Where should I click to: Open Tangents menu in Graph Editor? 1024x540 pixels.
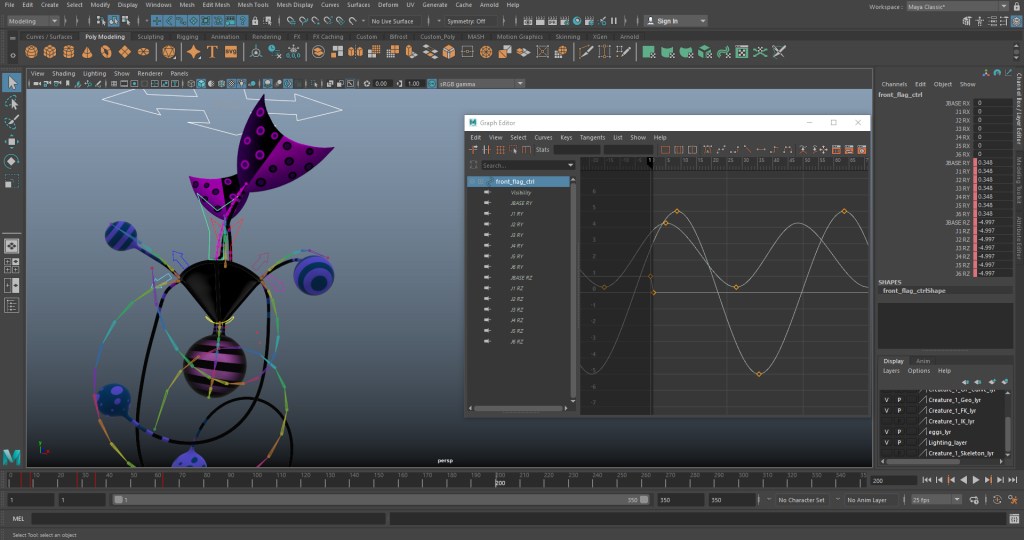pyautogui.click(x=592, y=137)
